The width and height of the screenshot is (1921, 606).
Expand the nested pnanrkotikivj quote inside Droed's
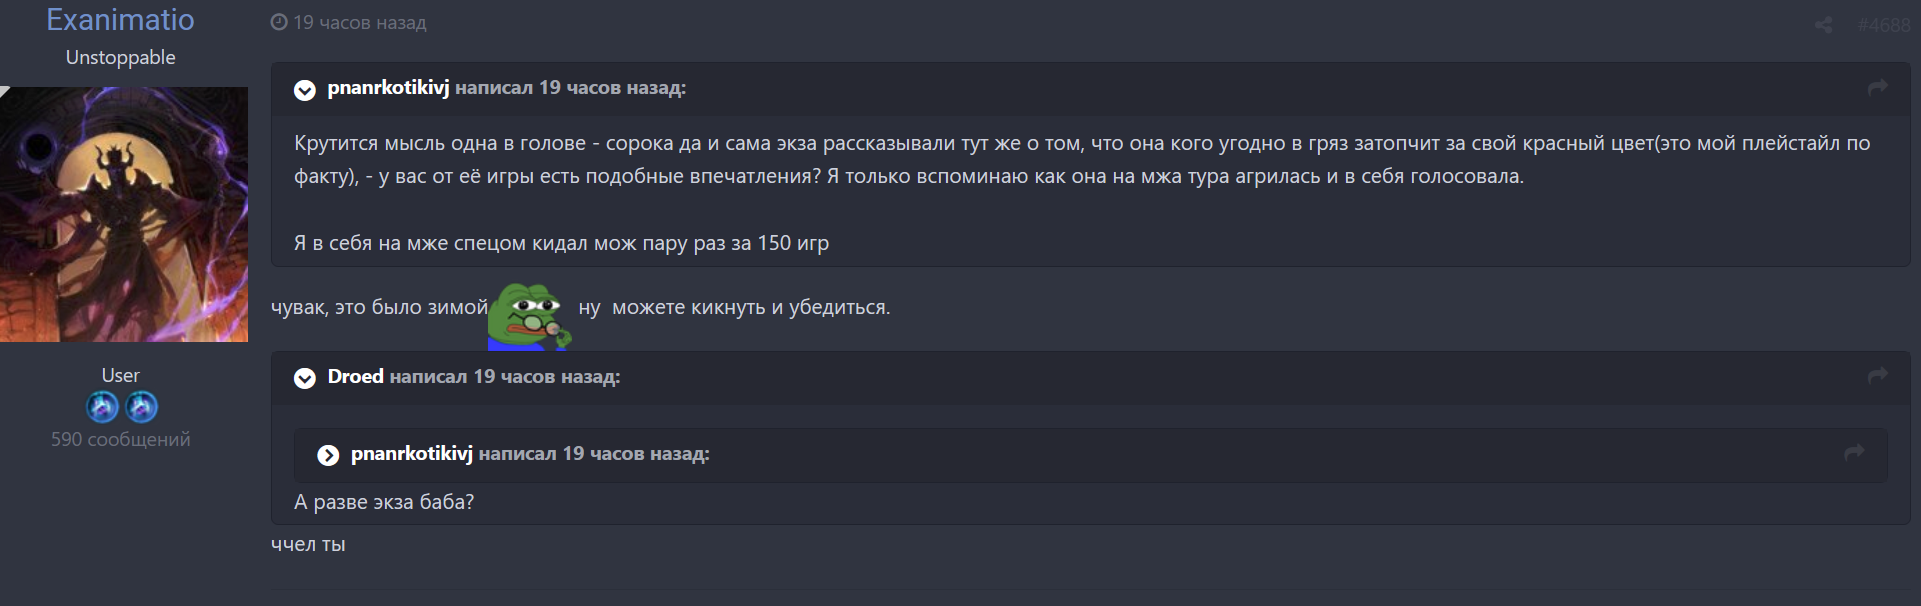click(x=328, y=455)
